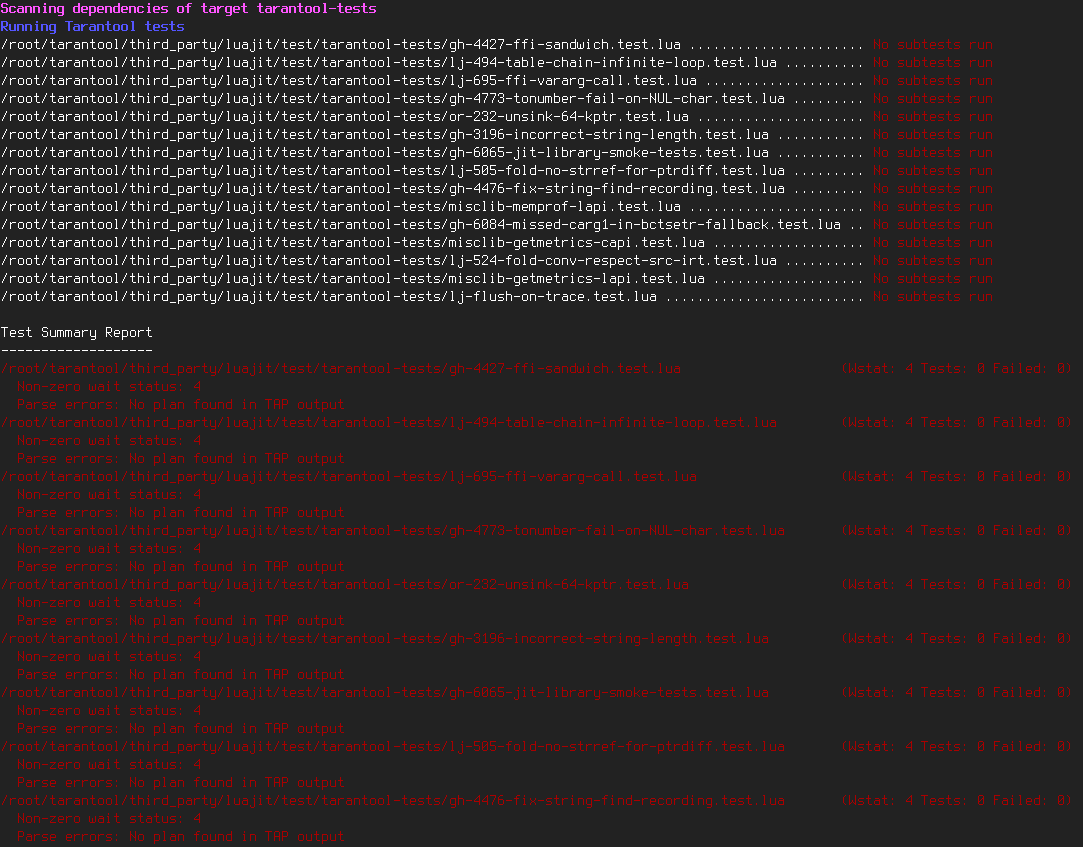The image size is (1083, 847).
Task: Click white gh-4773-tonumber-fail-on-NUL-char.test.lua run line
Action: 432,98
